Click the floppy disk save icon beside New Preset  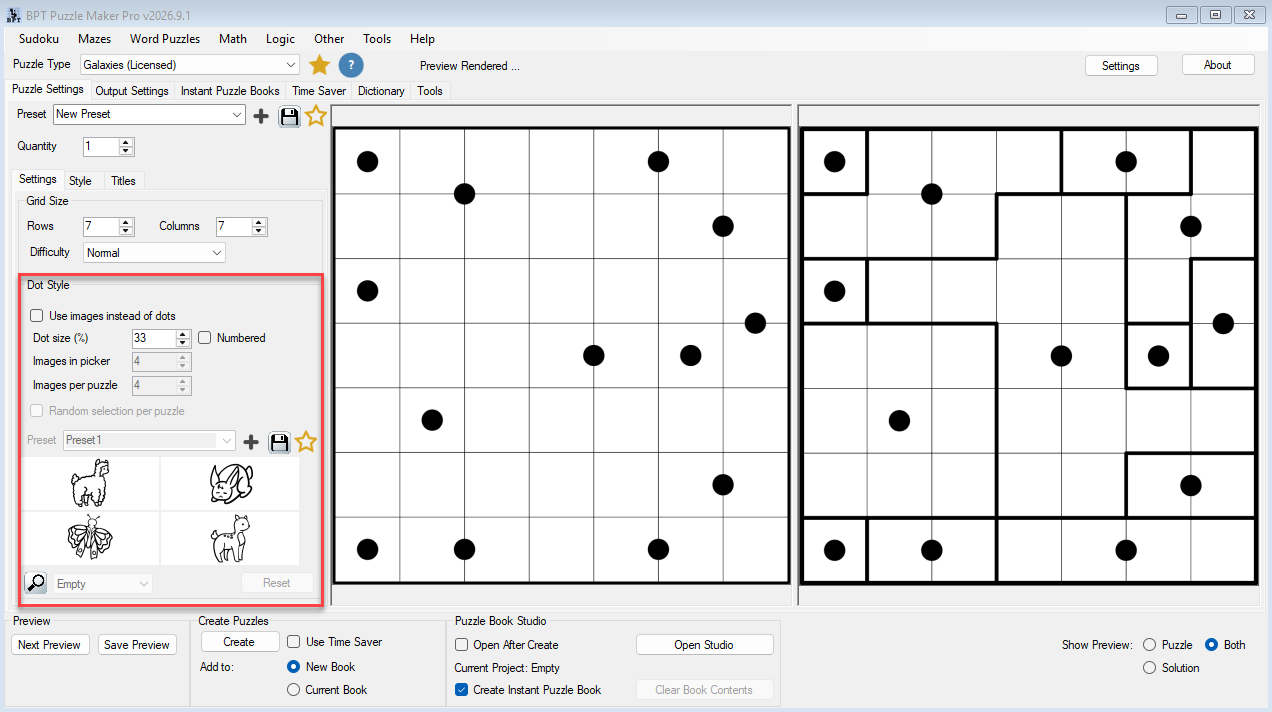point(289,116)
